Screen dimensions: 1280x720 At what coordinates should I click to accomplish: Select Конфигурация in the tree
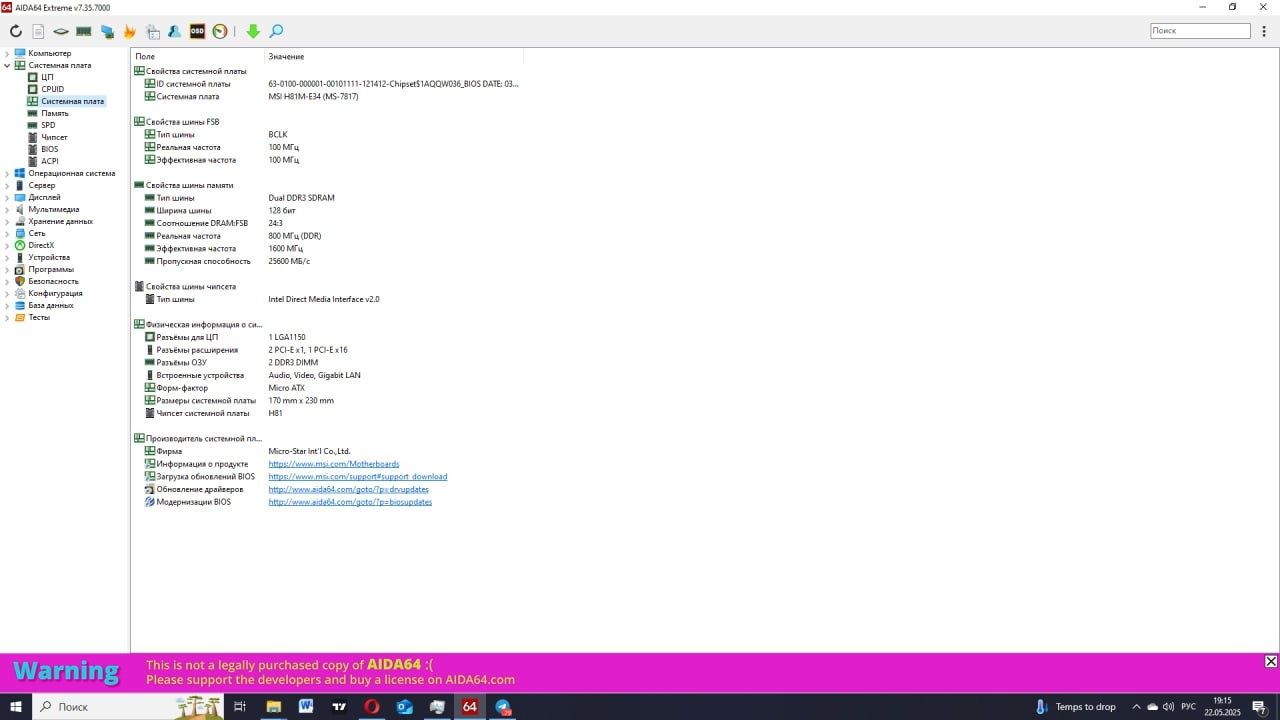click(55, 293)
